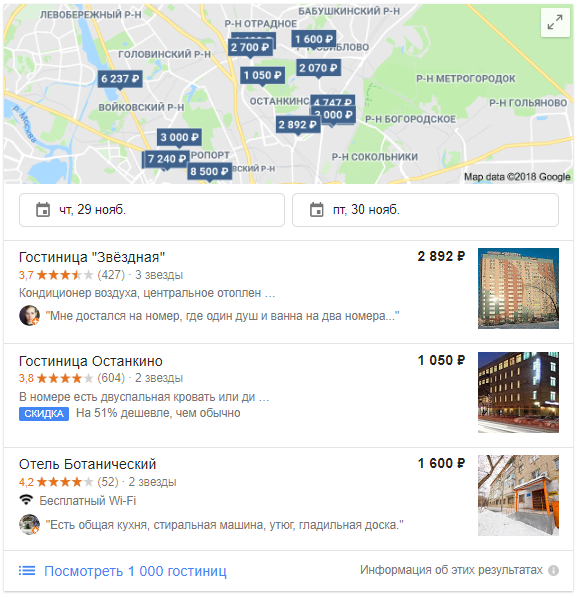Click the 6 237 ₽ map price marker
Viewport: 577px width, 597px height.
tap(120, 79)
